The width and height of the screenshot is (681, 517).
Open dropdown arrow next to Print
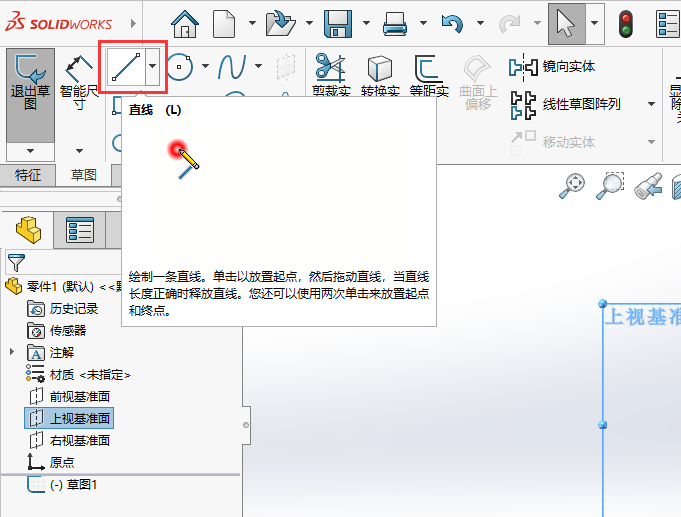pos(423,23)
